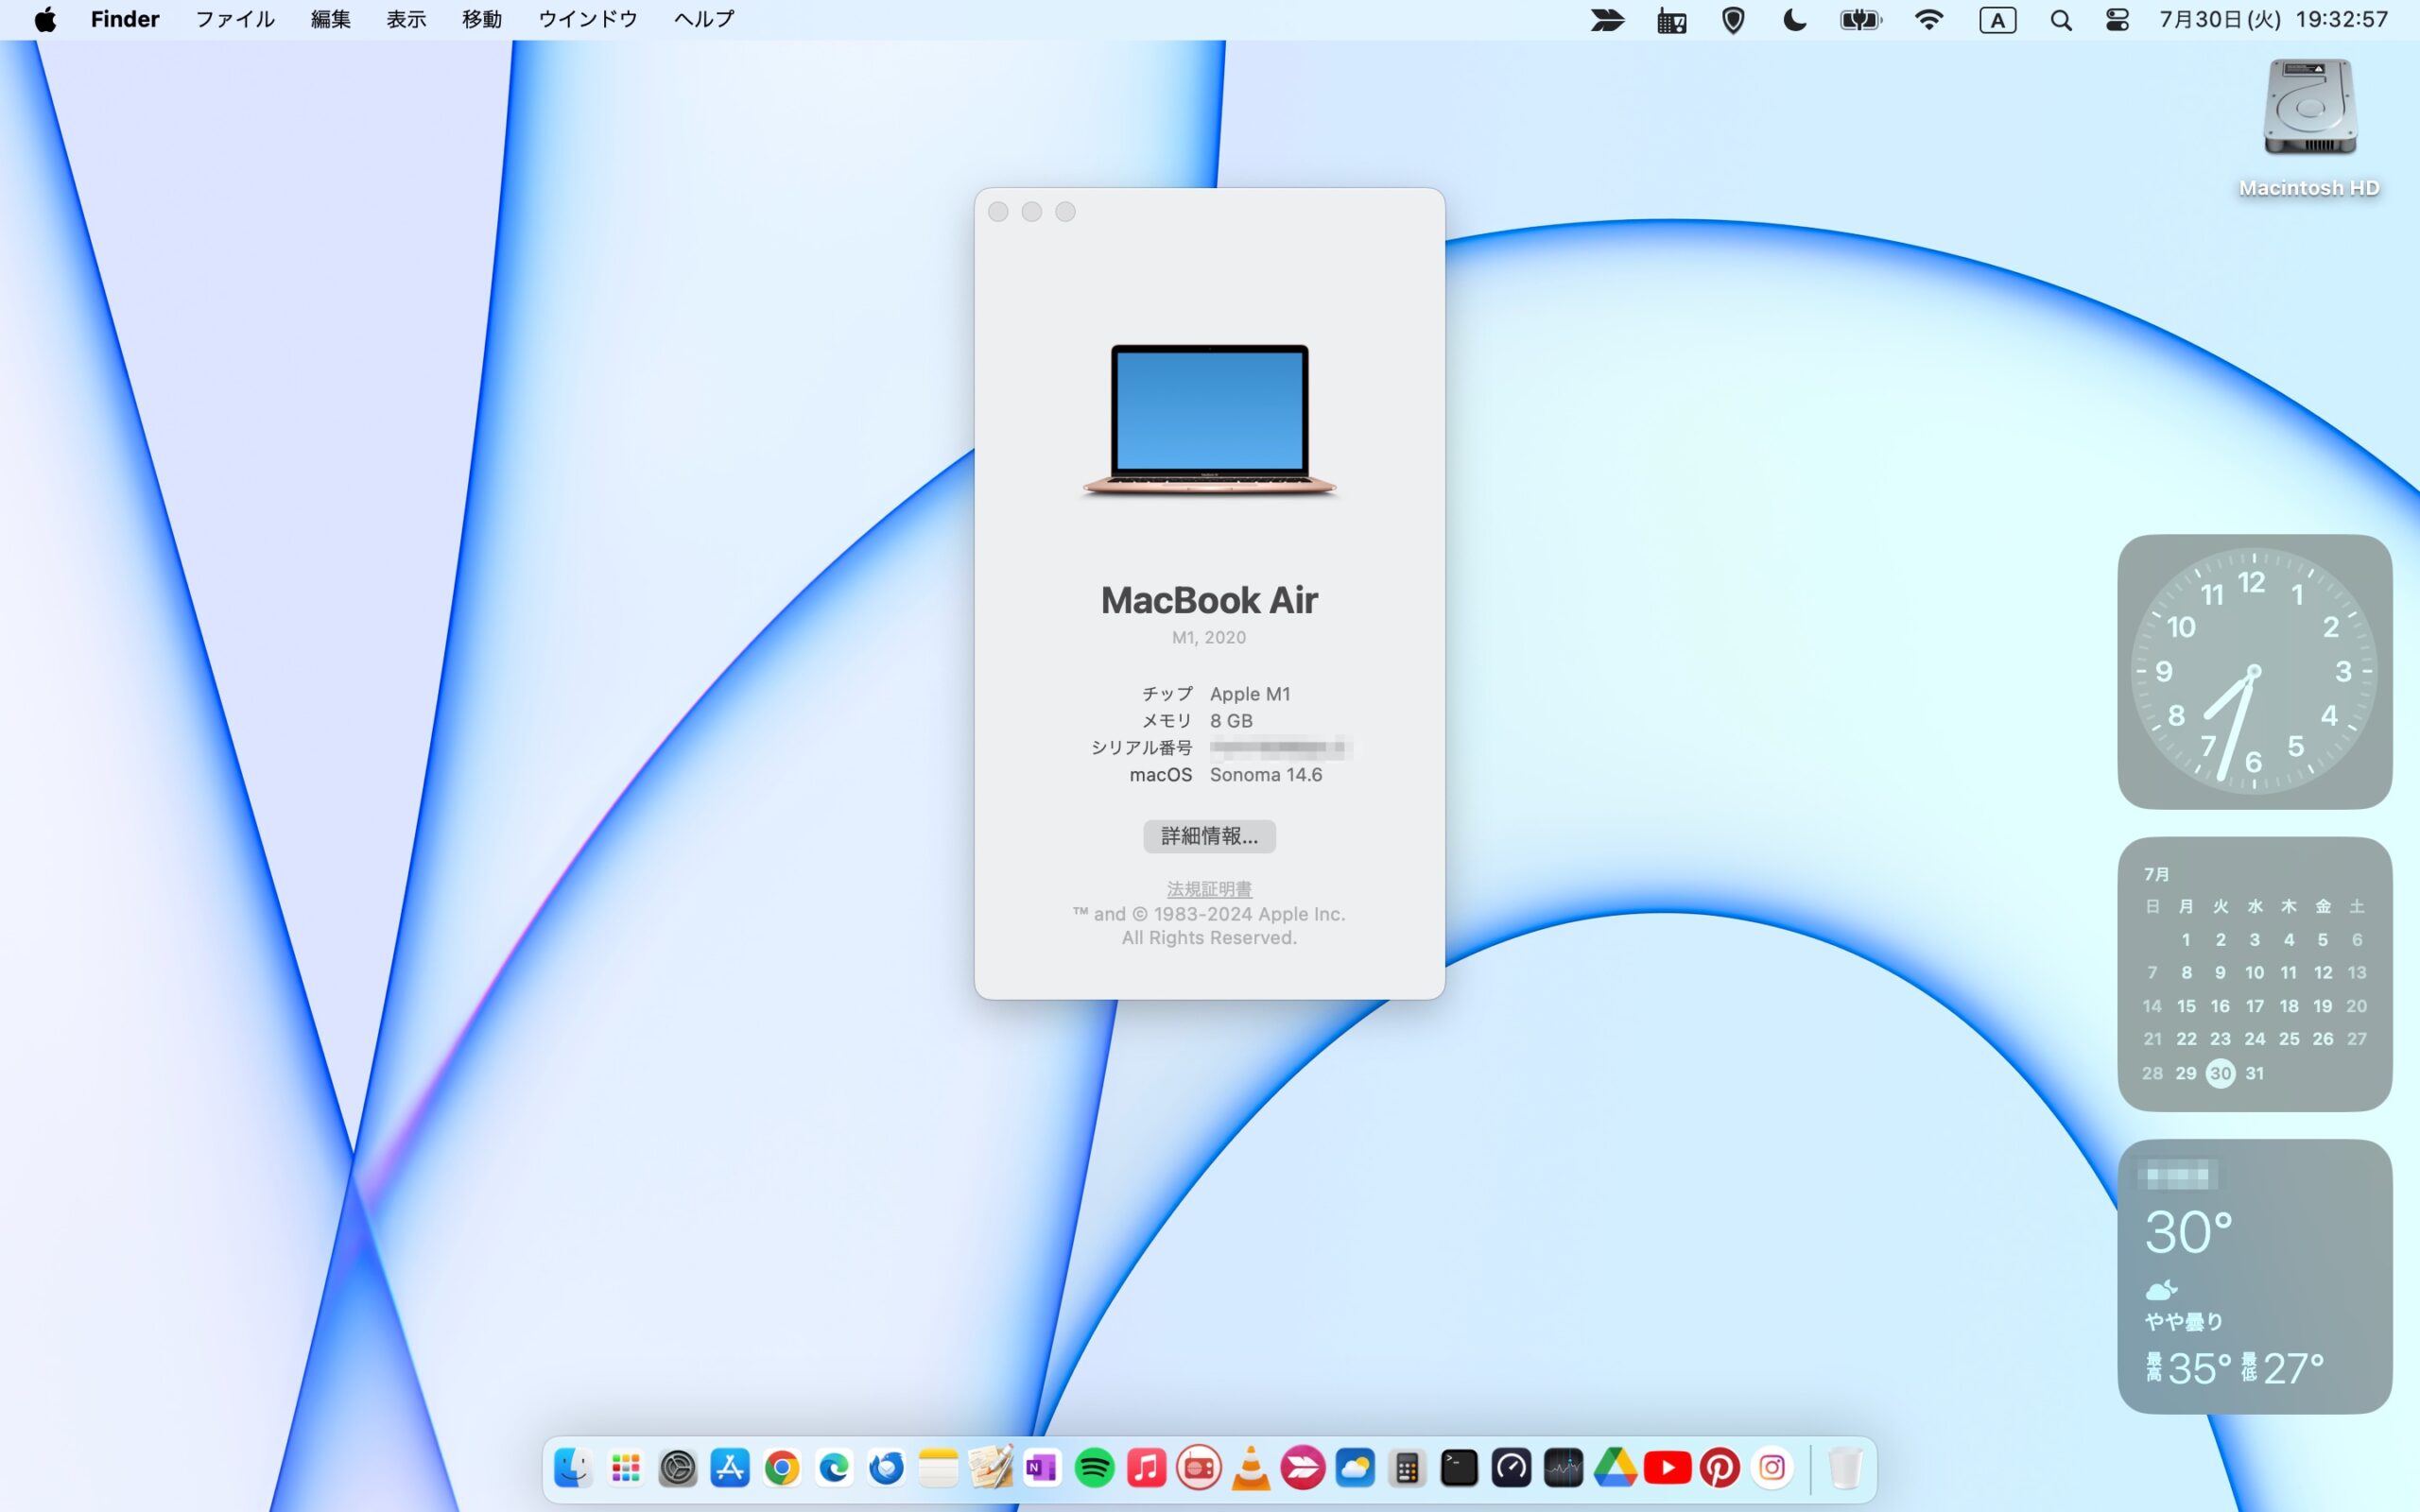Click day 30 in calendar widget
The width and height of the screenshot is (2420, 1512).
pyautogui.click(x=2220, y=1073)
